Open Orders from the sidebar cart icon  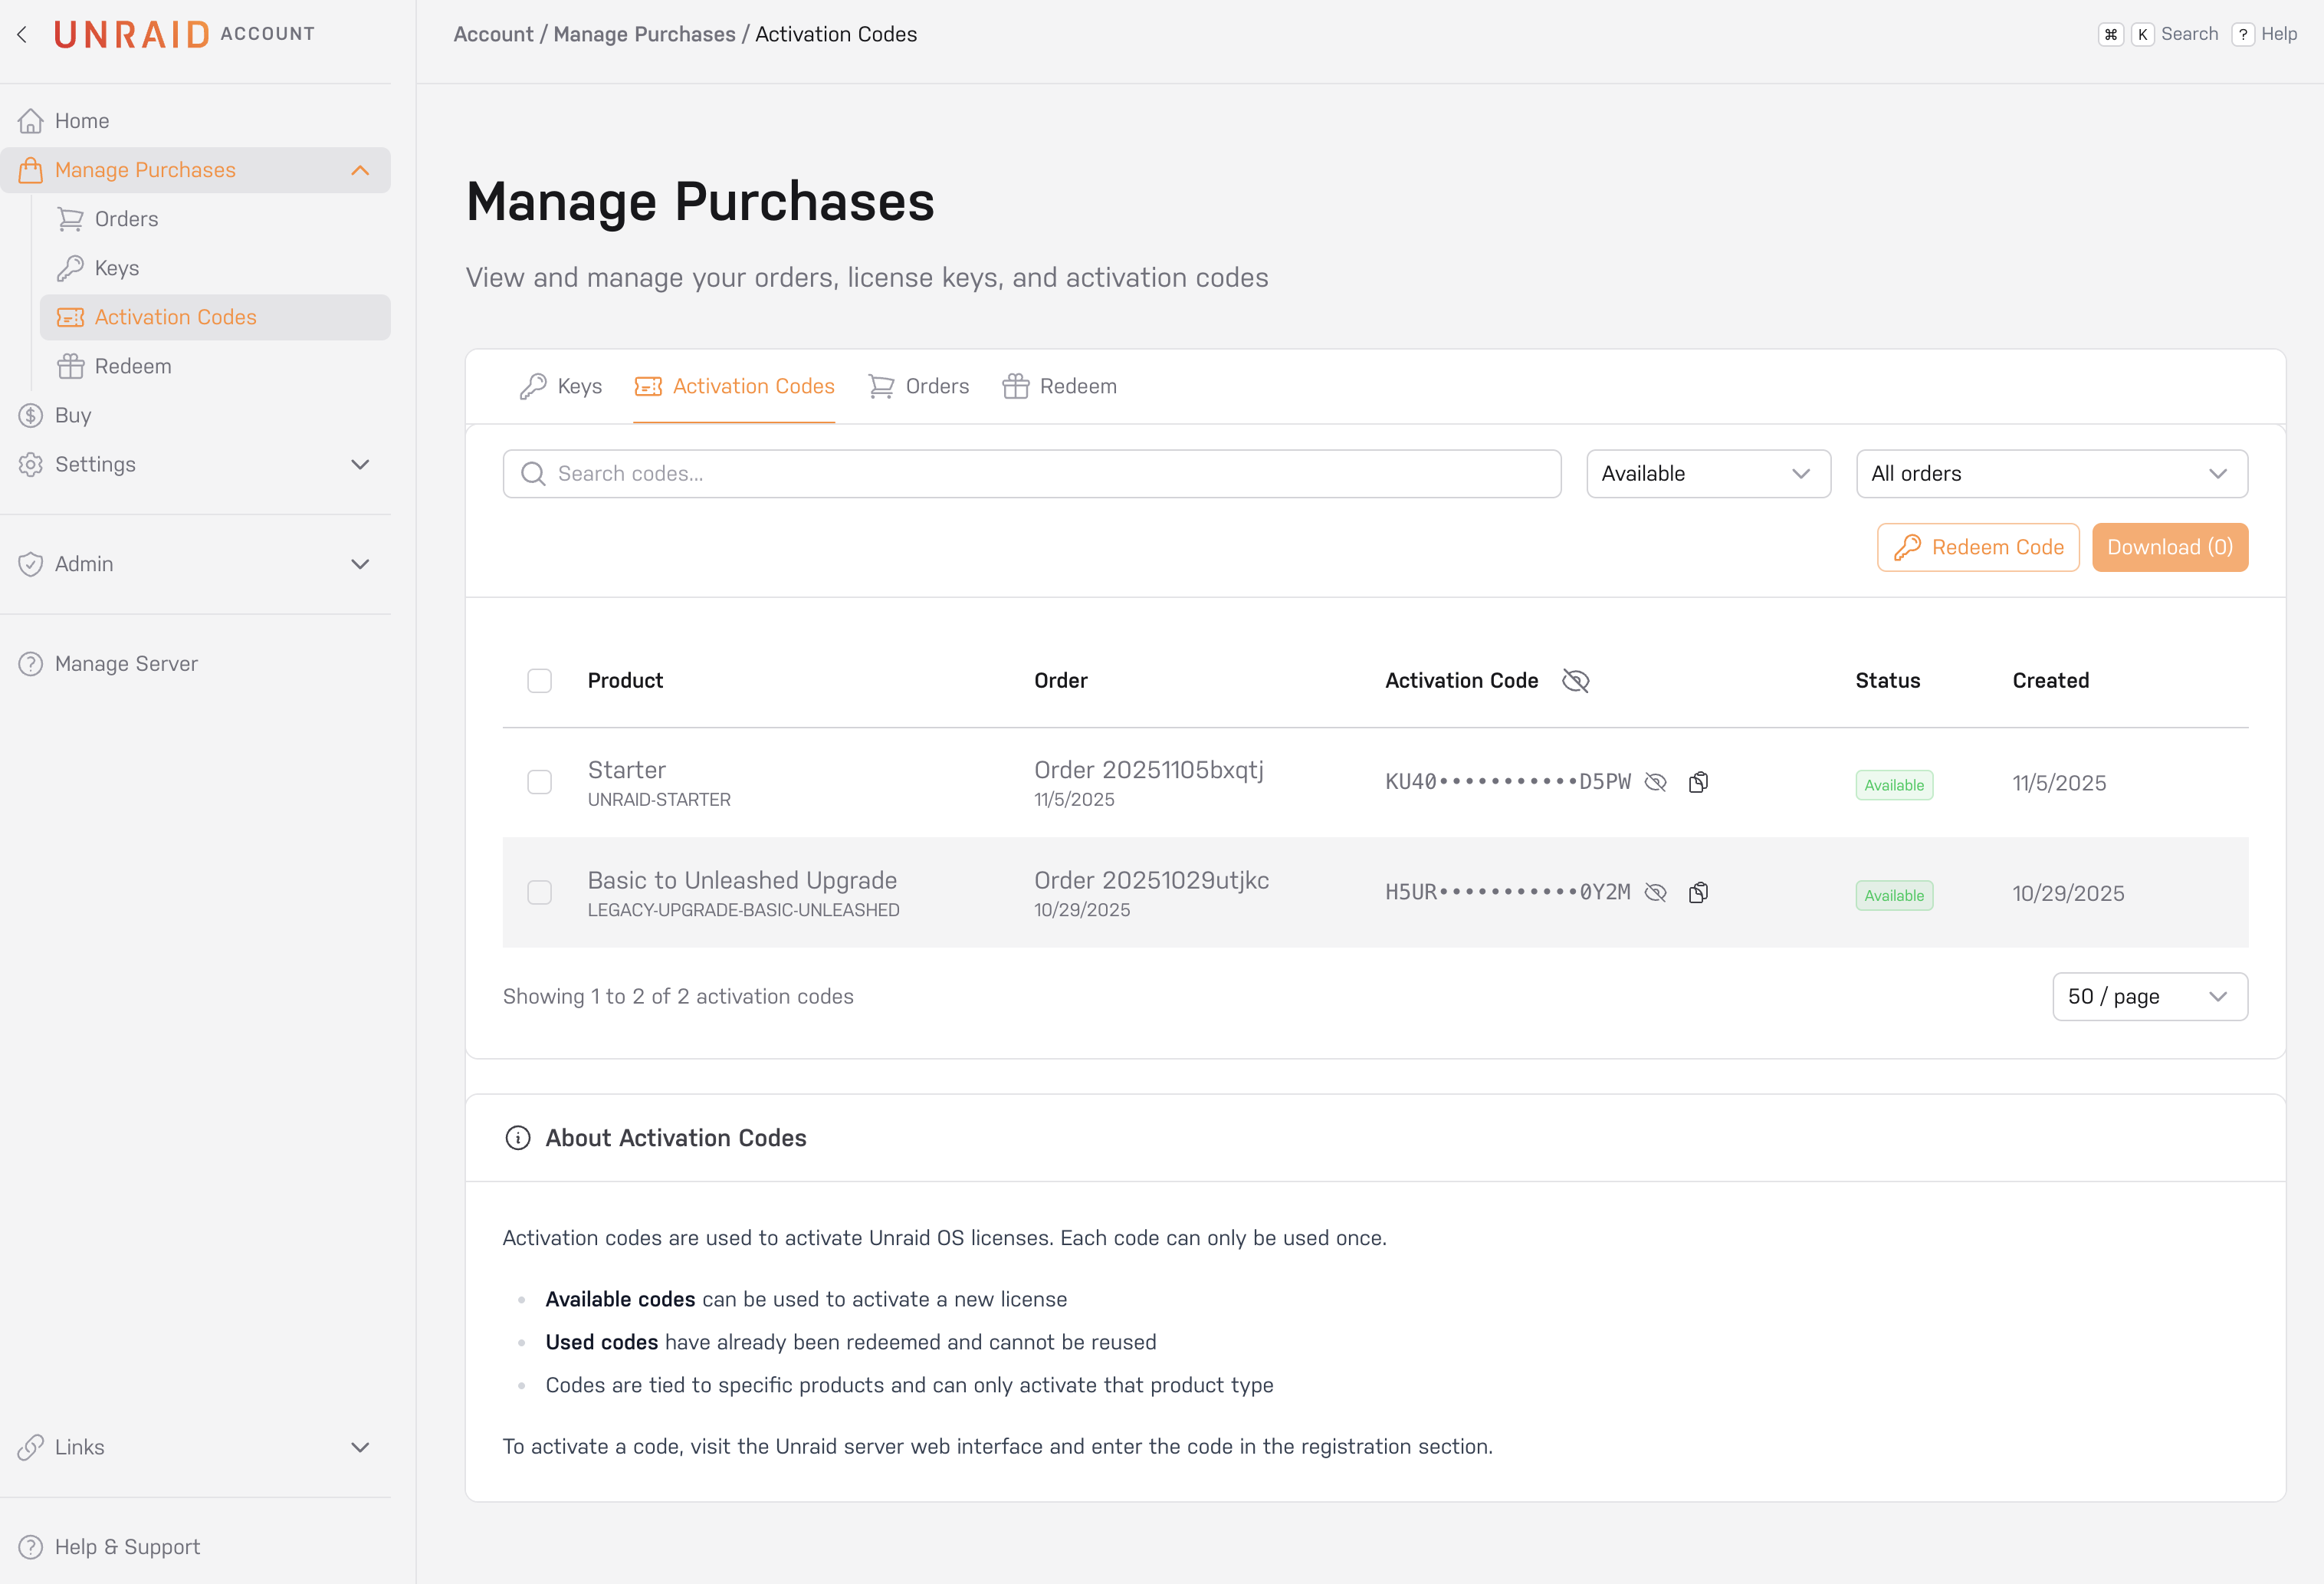click(x=70, y=218)
